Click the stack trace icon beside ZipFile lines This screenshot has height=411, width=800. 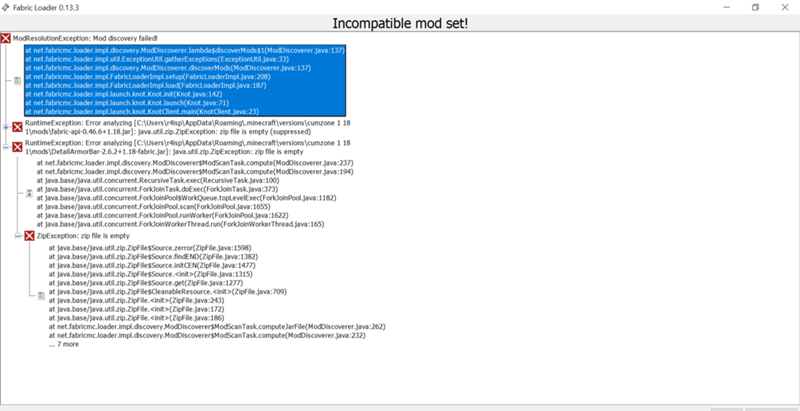pos(40,296)
